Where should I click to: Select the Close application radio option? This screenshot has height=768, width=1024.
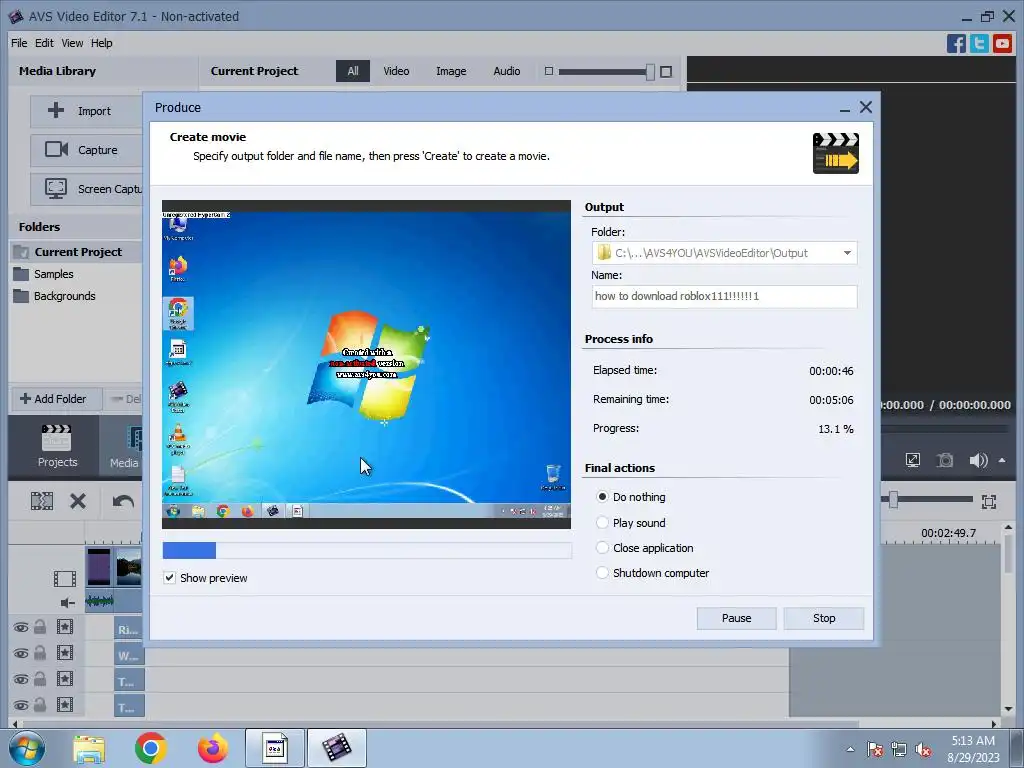click(x=602, y=548)
